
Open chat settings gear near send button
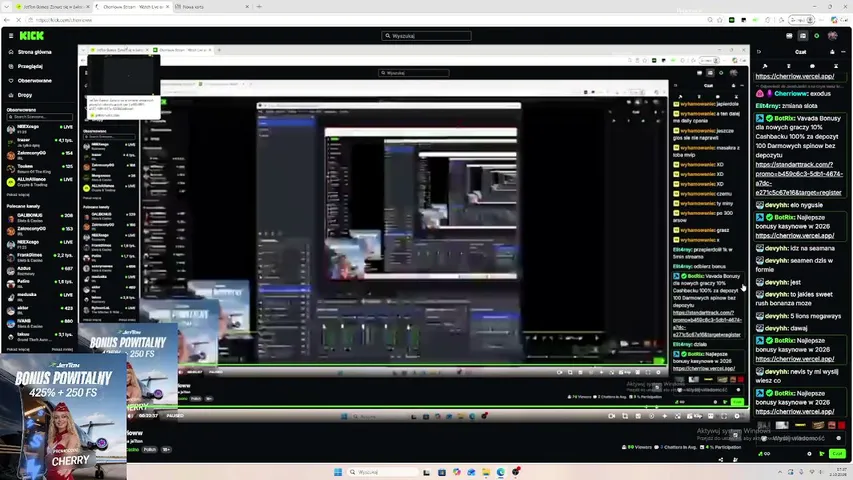coord(809,453)
